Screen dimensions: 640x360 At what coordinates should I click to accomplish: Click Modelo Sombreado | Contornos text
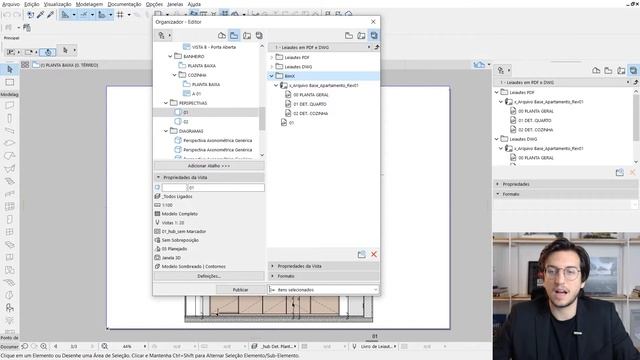coord(193,267)
